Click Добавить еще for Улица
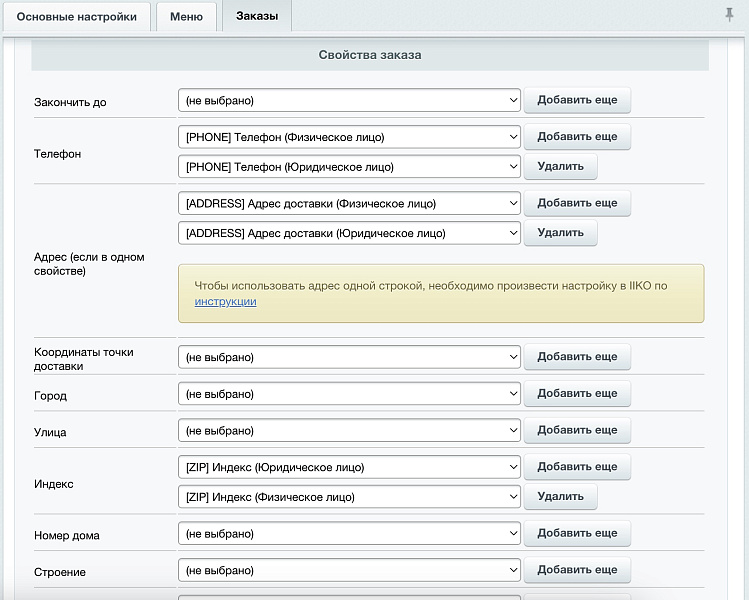Screen dimensions: 749x600 577,430
